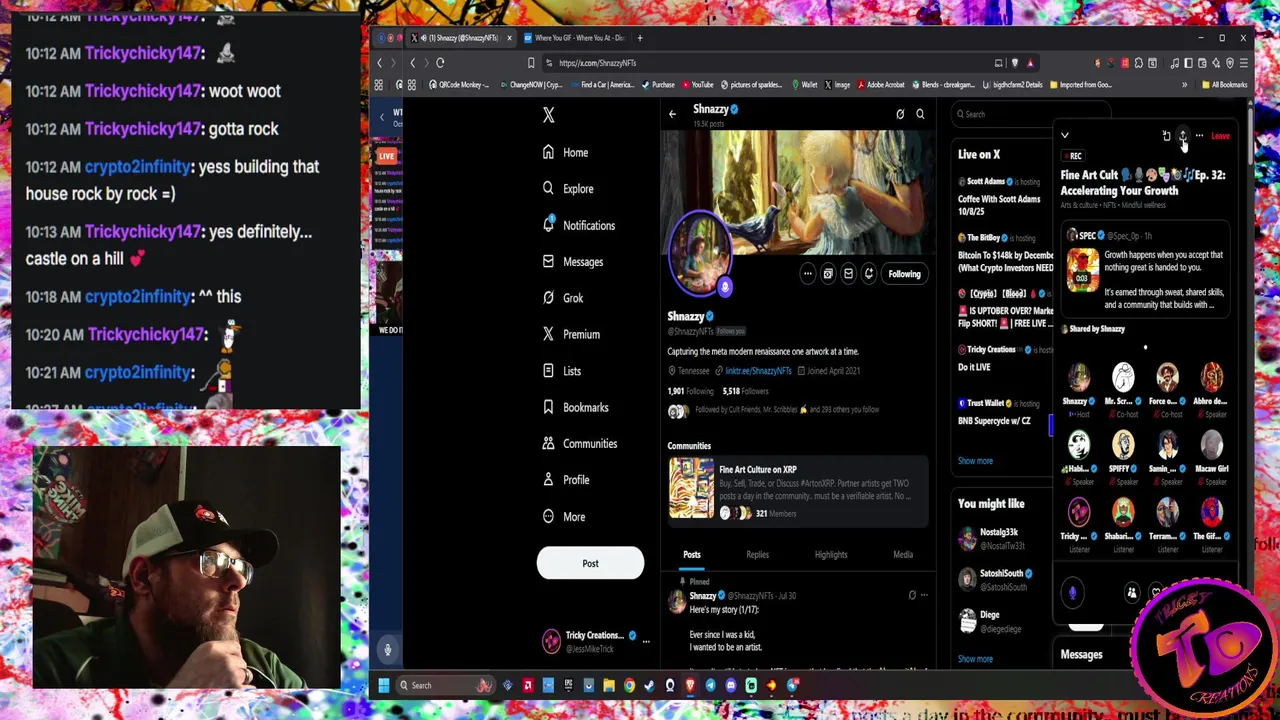Open SatoshiSouth suggested profile
This screenshot has width=1280, height=720.
click(1003, 579)
